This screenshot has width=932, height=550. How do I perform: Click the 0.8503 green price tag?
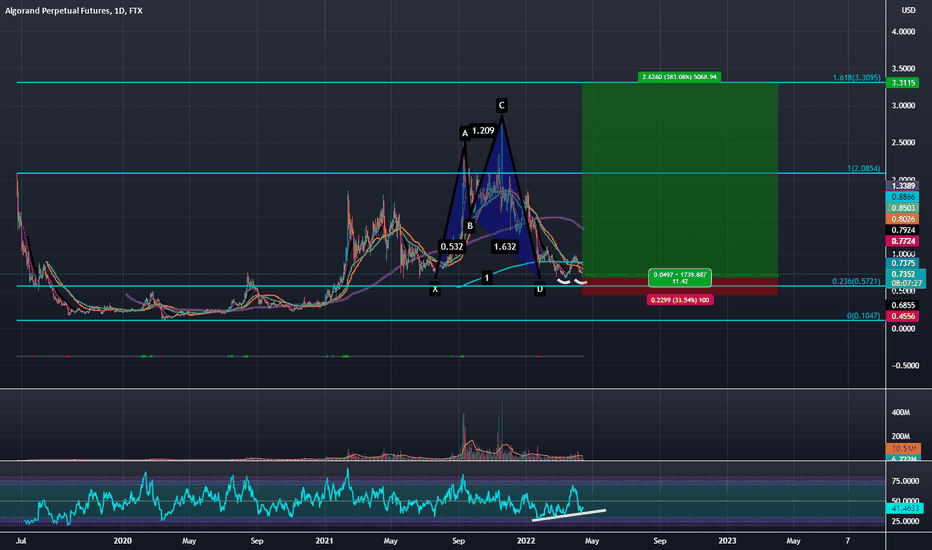point(902,208)
